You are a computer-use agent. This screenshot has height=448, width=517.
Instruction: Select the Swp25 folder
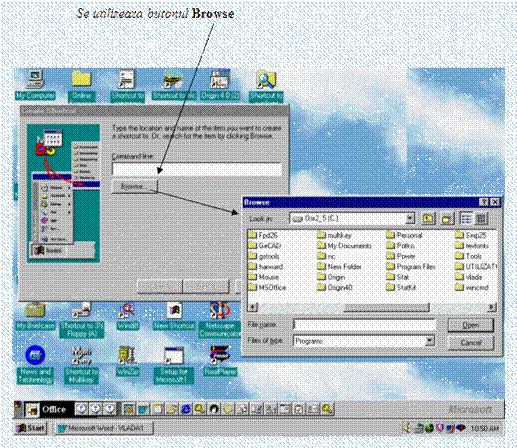(x=471, y=235)
